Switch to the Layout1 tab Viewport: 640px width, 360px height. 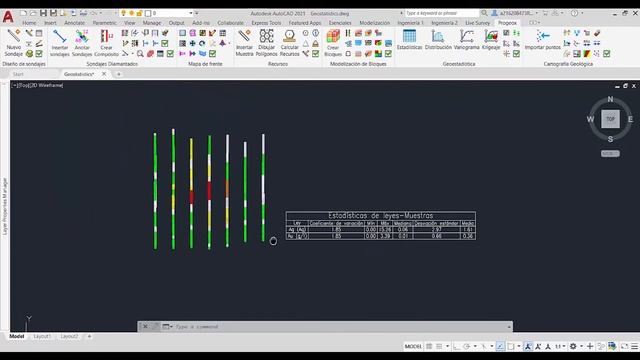(x=42, y=336)
